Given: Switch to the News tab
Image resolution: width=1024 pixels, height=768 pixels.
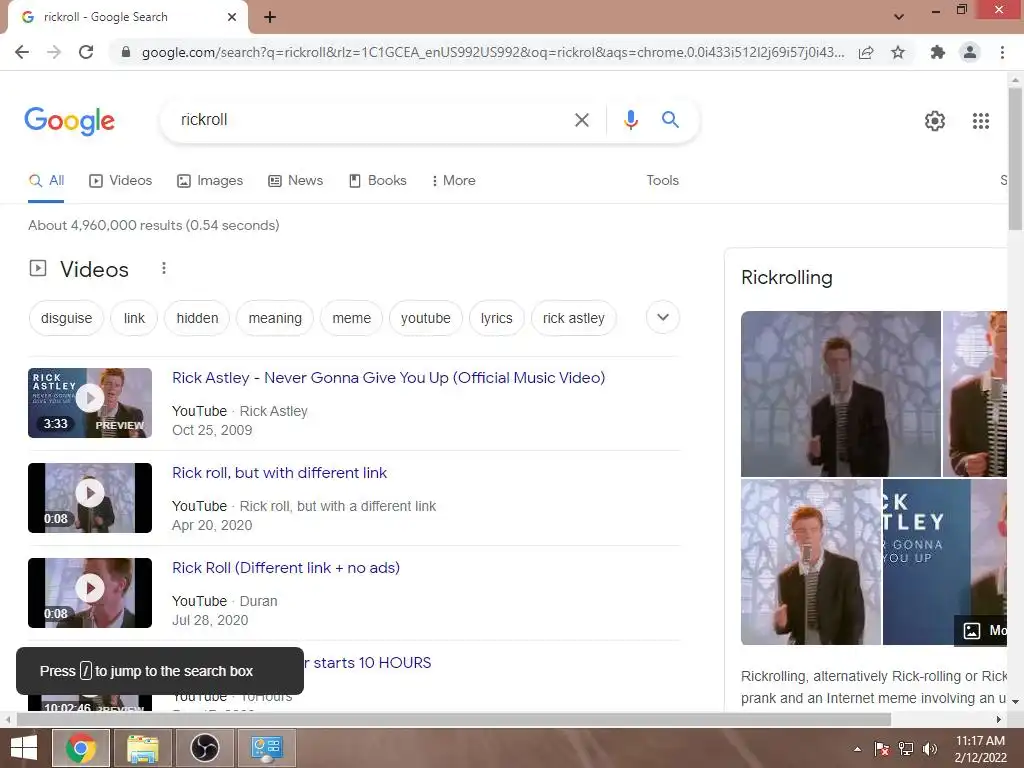Looking at the screenshot, I should (296, 181).
